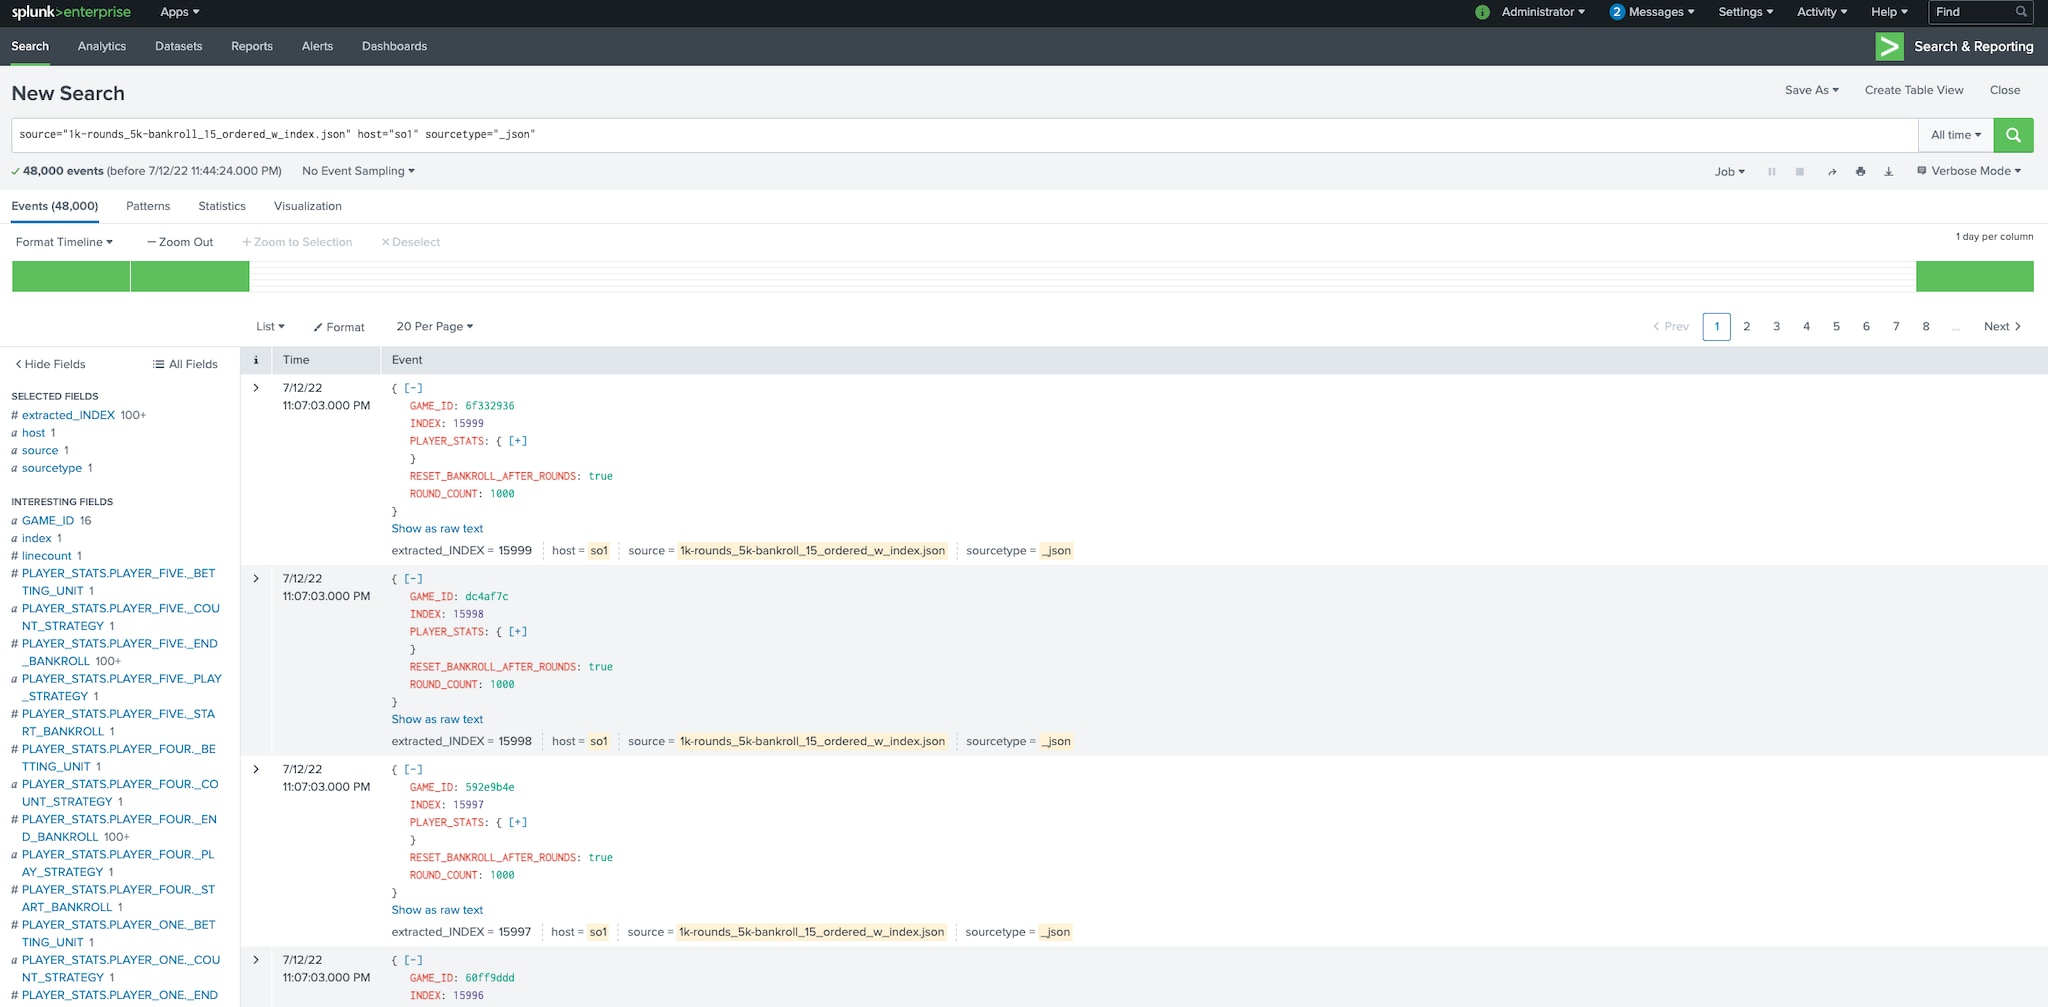Switch to the Visualization tab
The width and height of the screenshot is (2048, 1007).
[308, 206]
